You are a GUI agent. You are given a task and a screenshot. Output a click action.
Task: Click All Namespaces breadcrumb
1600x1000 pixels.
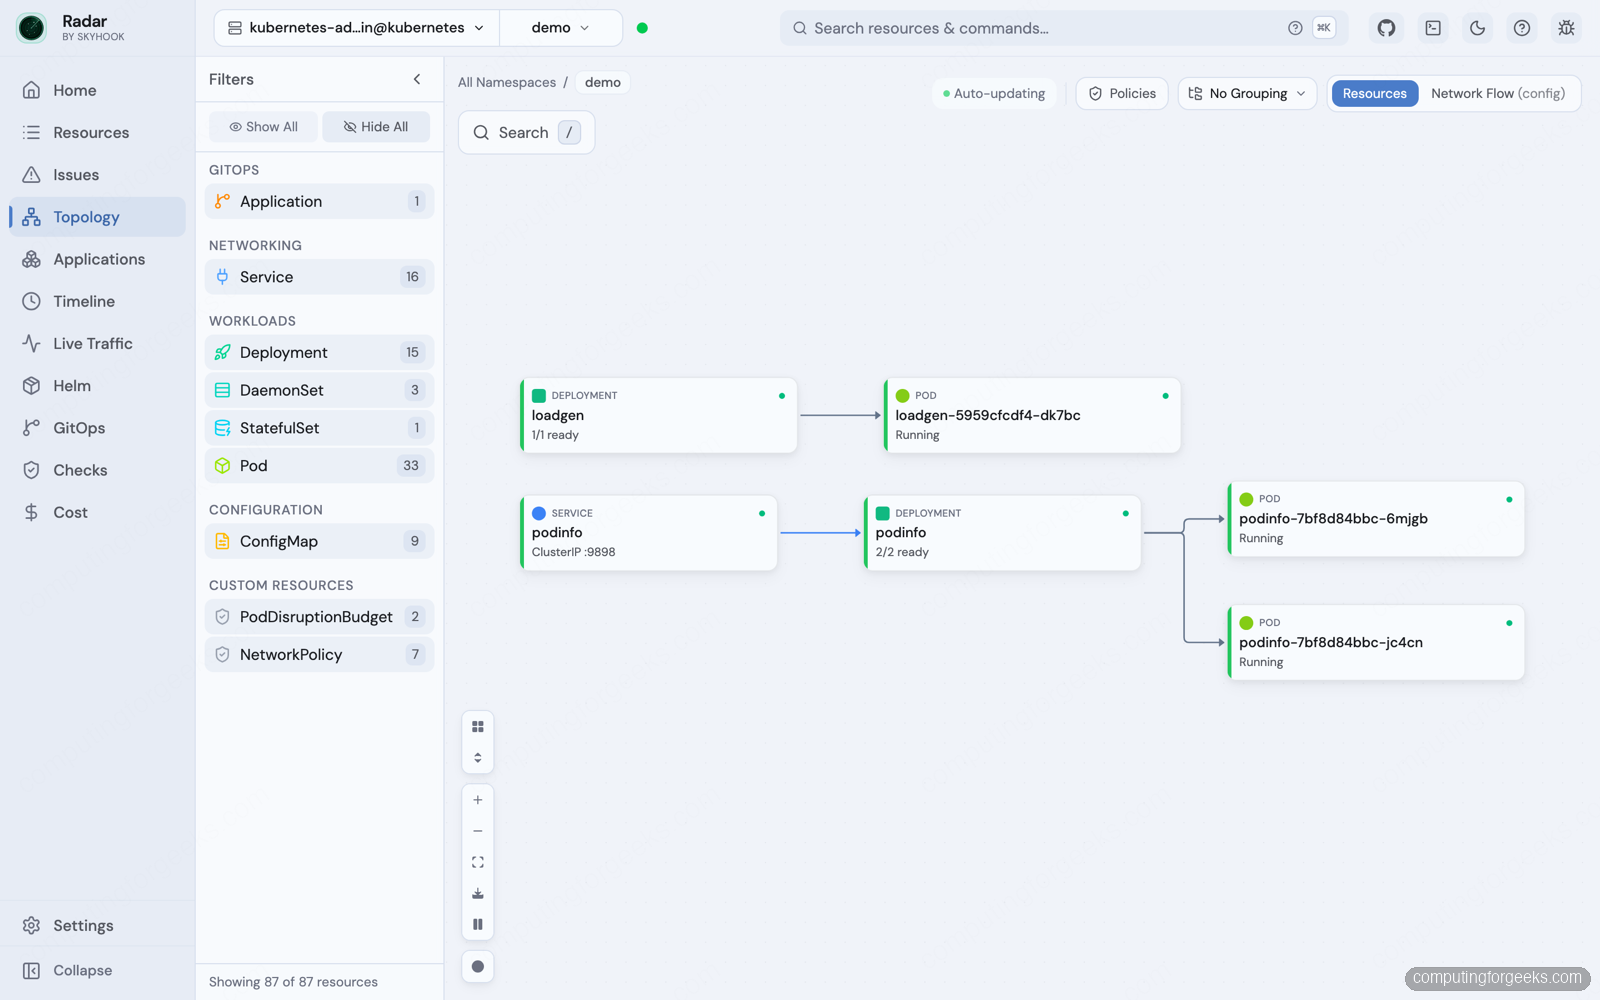point(507,82)
